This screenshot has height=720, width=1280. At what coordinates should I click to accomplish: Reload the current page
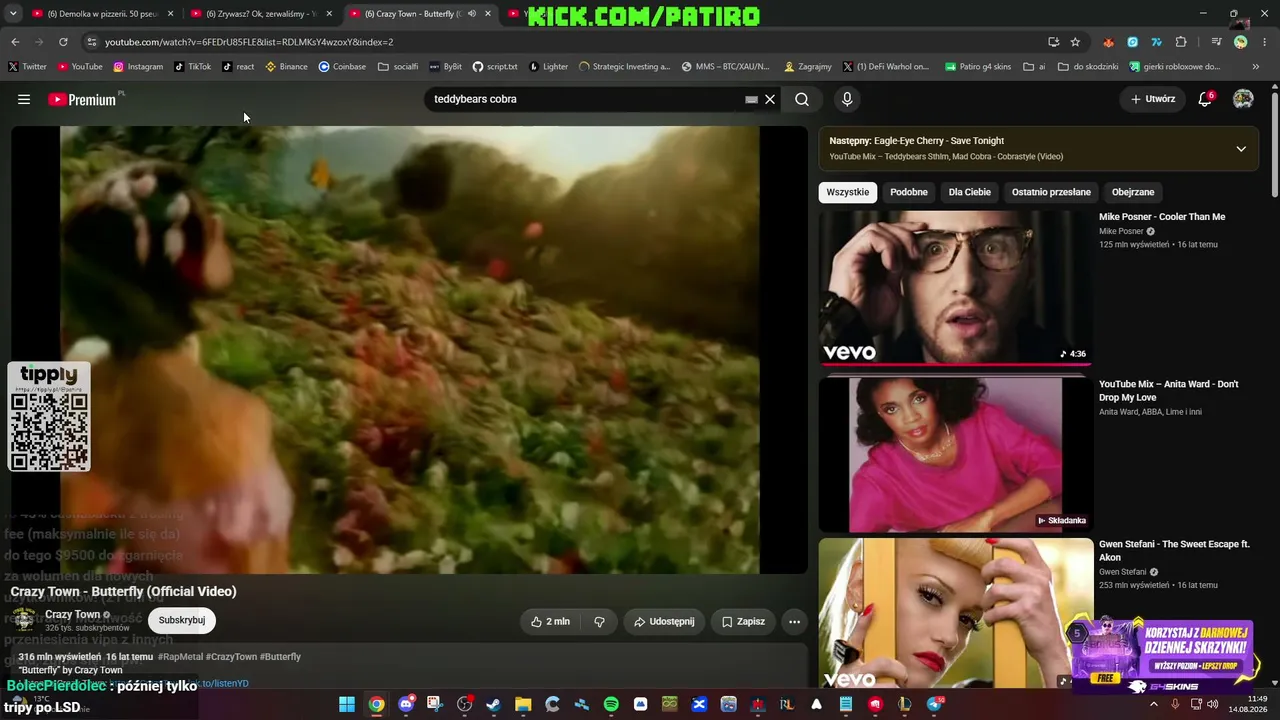[63, 42]
